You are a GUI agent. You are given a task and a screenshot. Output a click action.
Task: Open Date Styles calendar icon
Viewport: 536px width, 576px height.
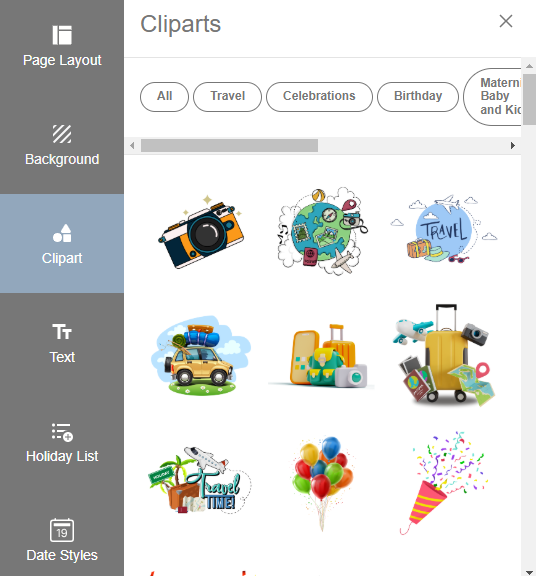(62, 530)
